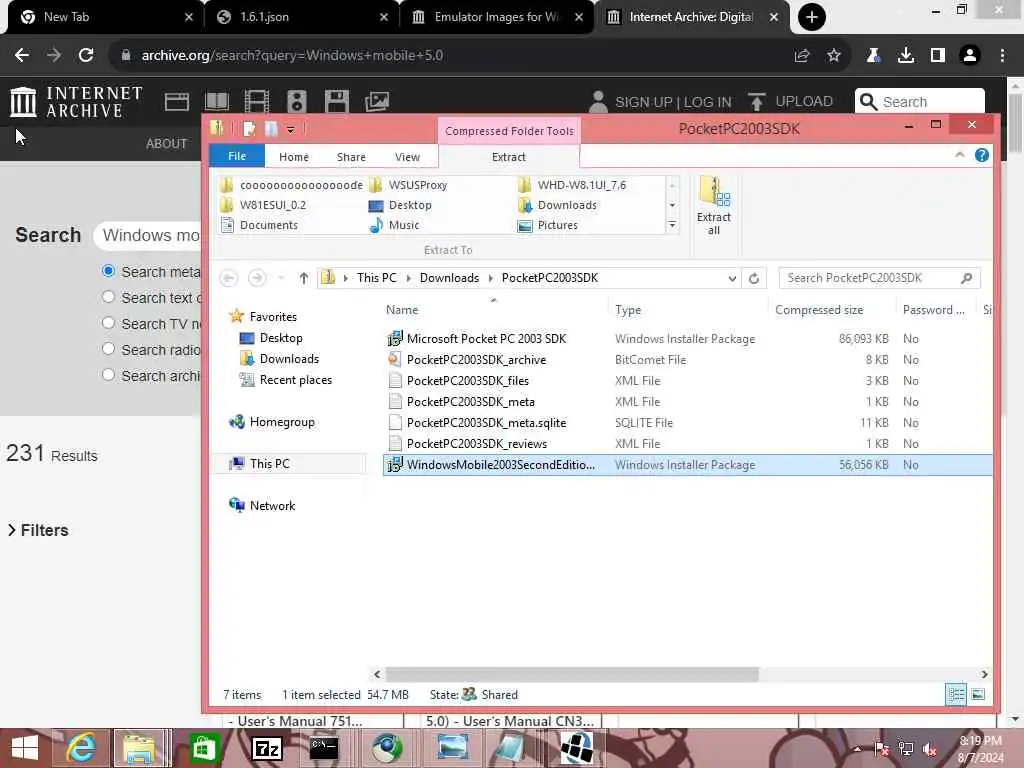The height and width of the screenshot is (768, 1024).
Task: Click UPLOAD link
Action: coord(790,101)
